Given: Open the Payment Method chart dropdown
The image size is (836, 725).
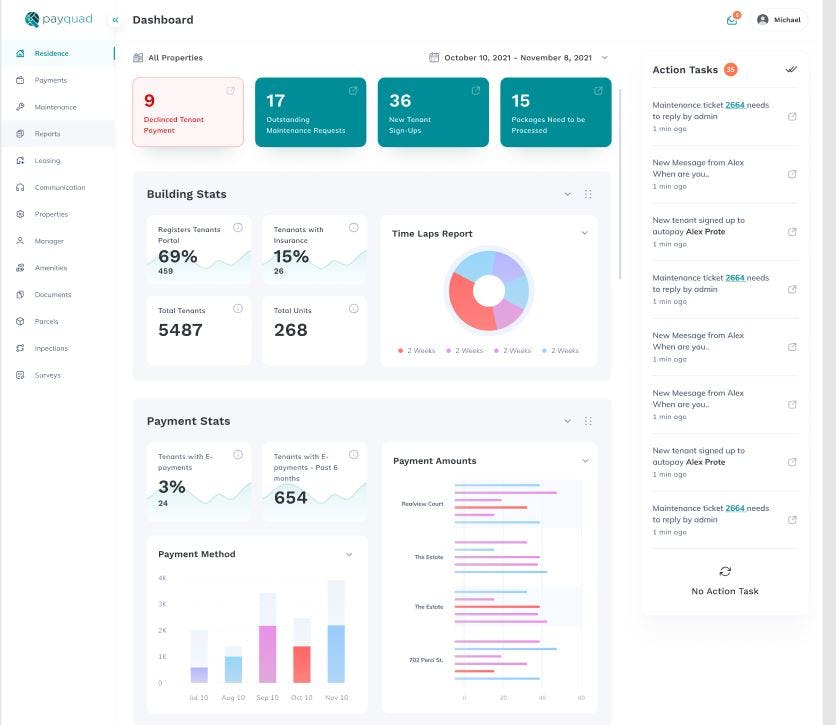Looking at the screenshot, I should click(349, 553).
